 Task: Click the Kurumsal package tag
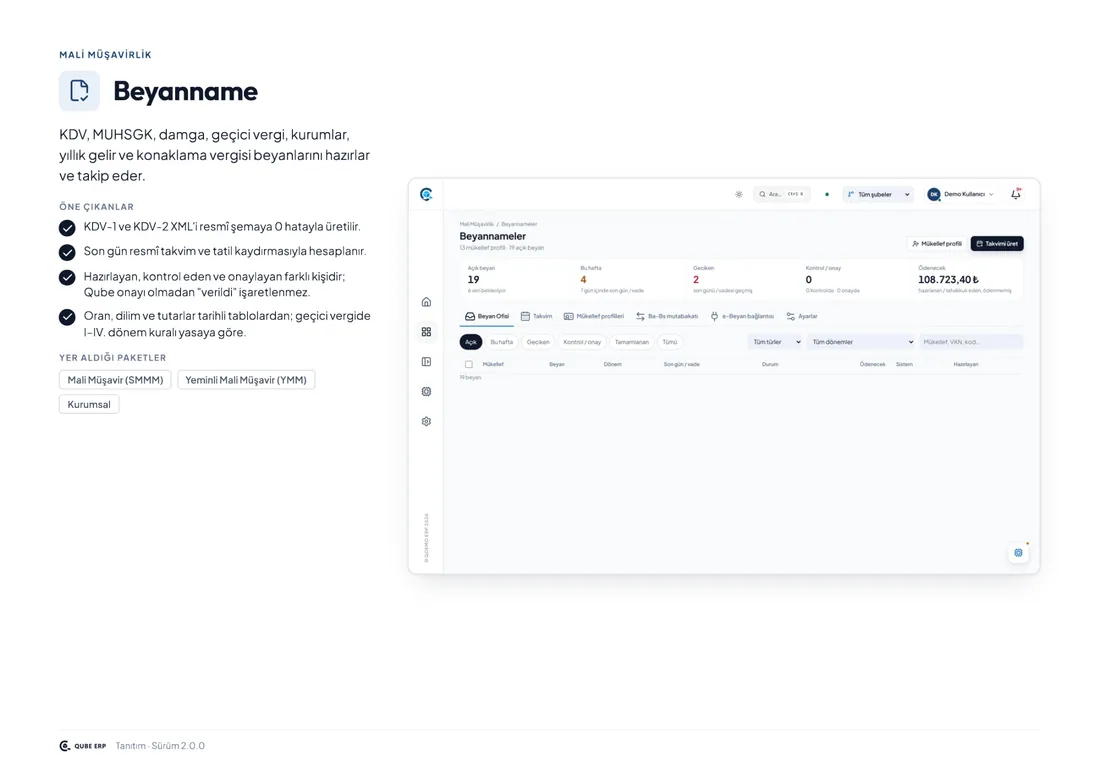pos(89,404)
